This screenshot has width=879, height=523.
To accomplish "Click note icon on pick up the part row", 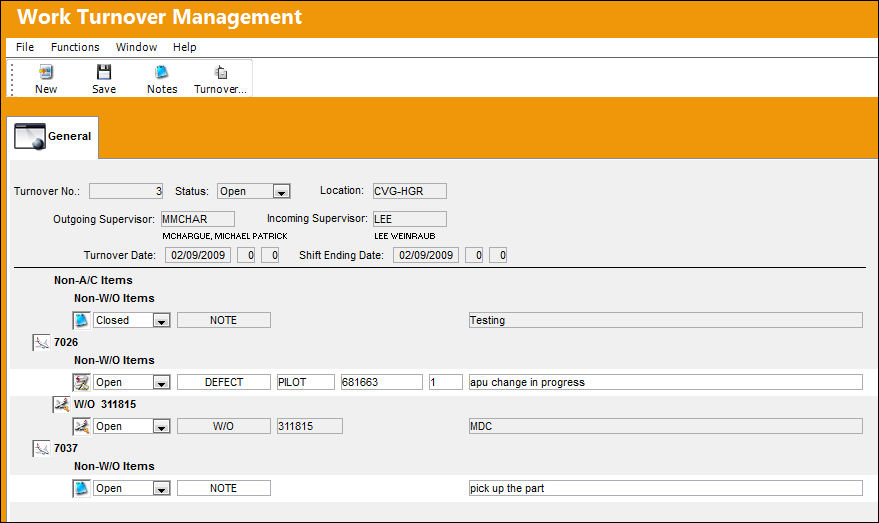I will [82, 488].
